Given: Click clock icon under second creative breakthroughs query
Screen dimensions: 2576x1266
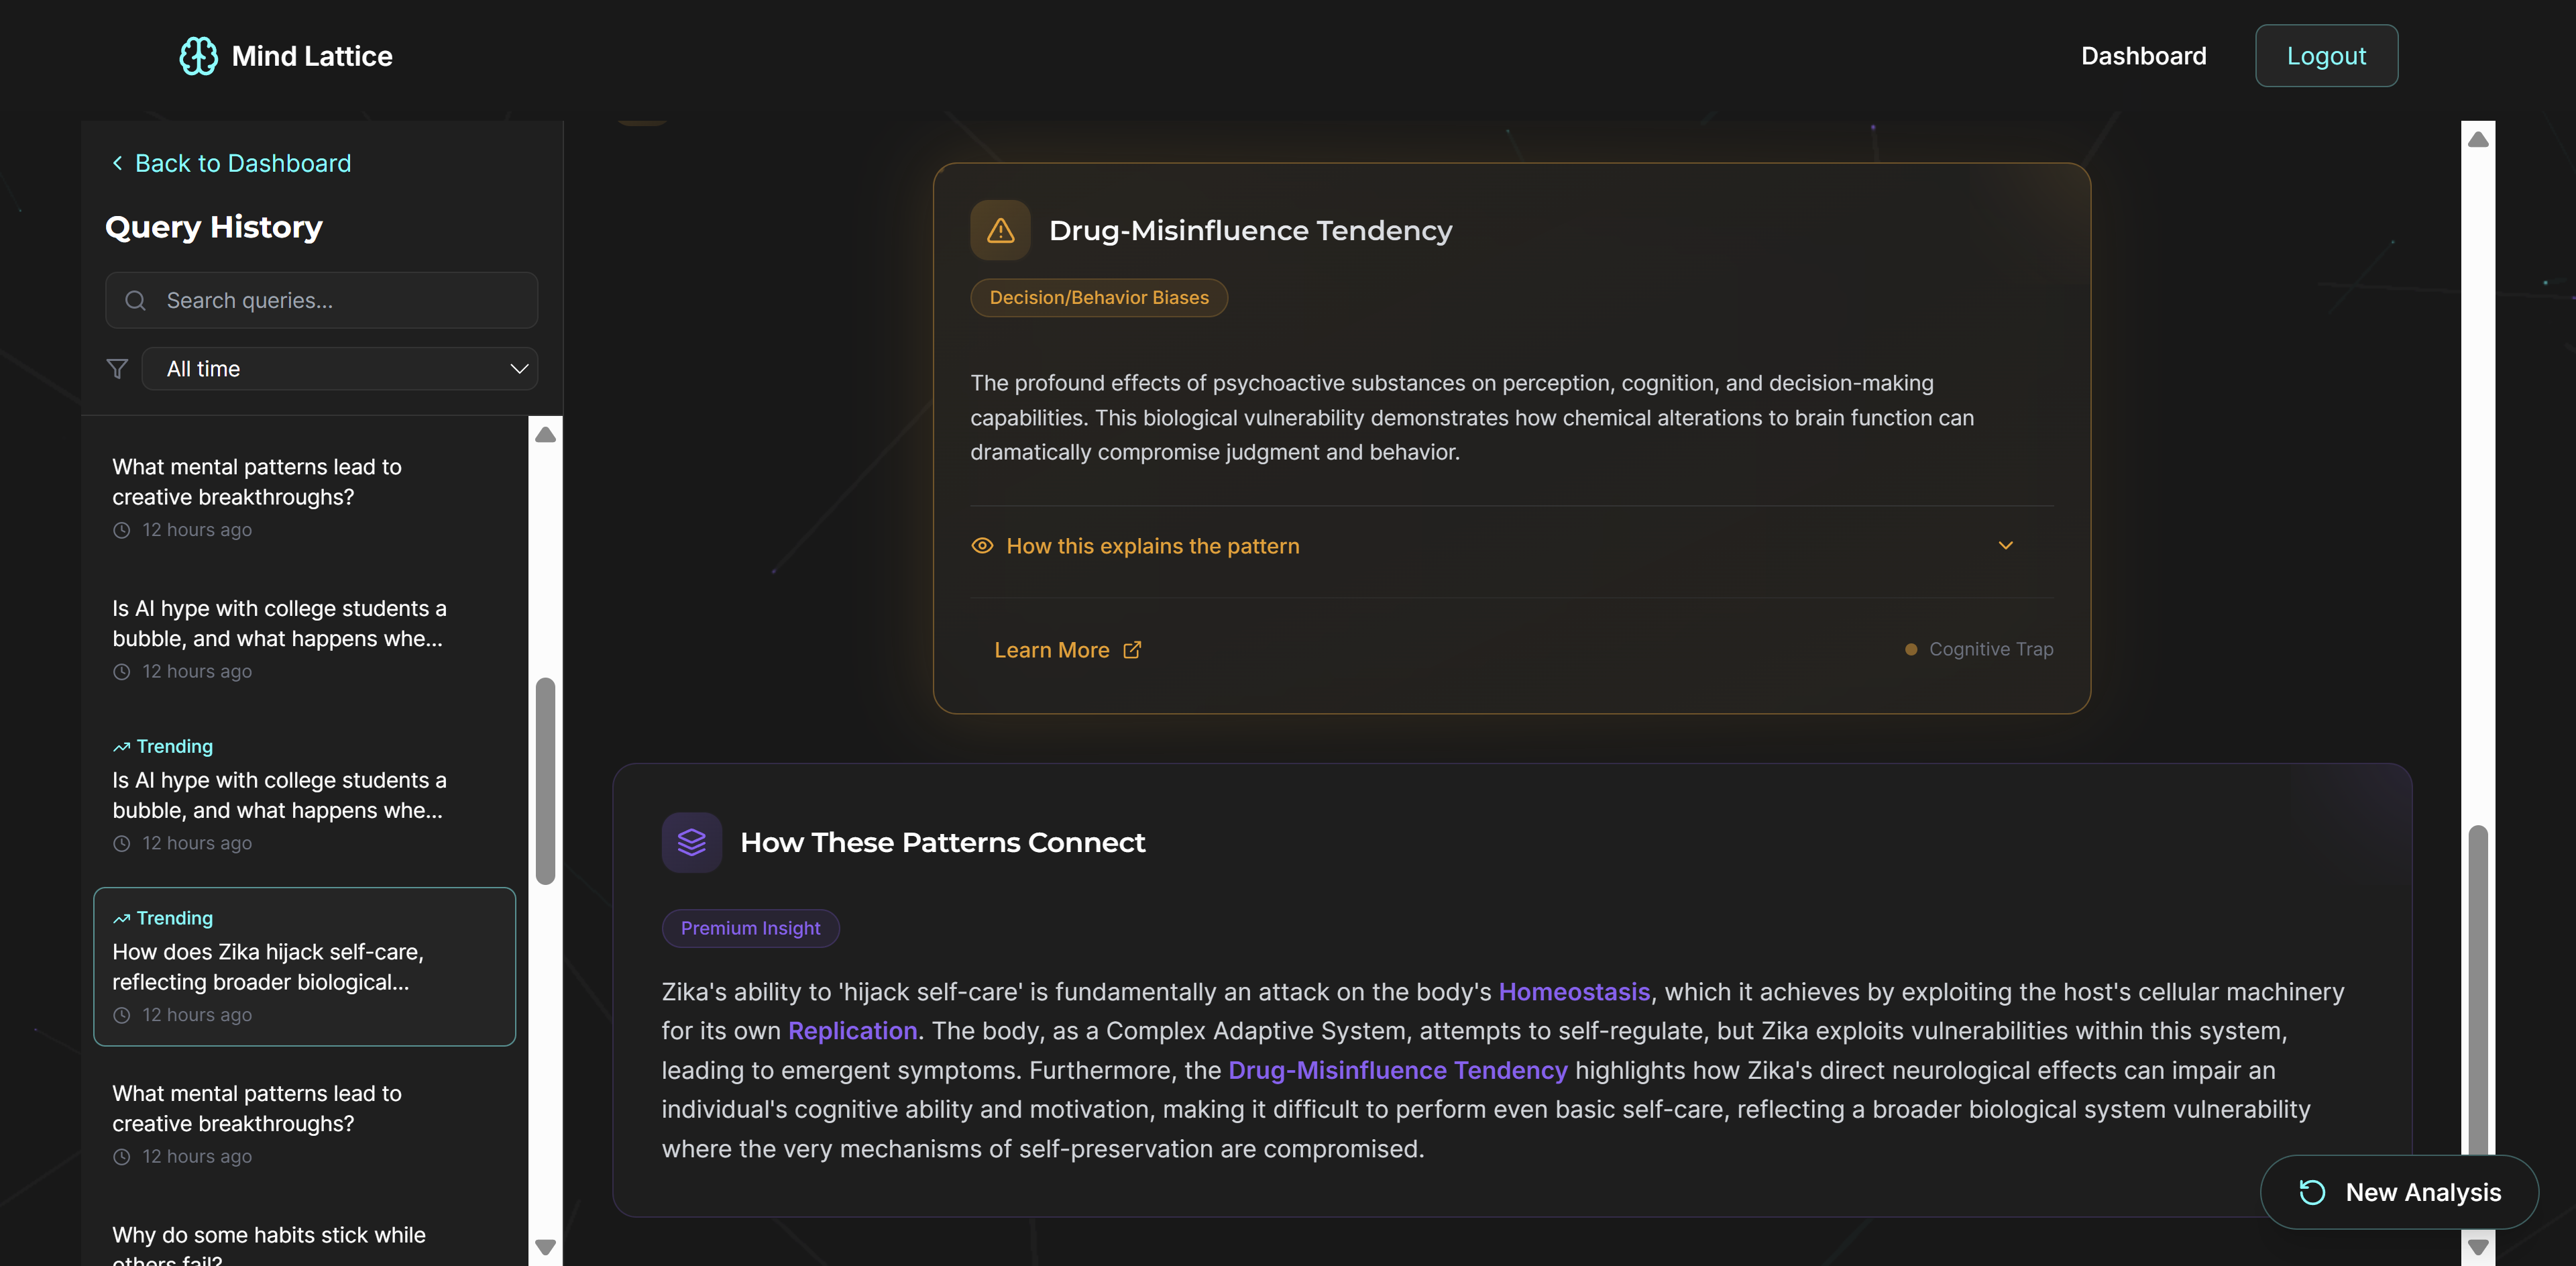Looking at the screenshot, I should 122,1157.
